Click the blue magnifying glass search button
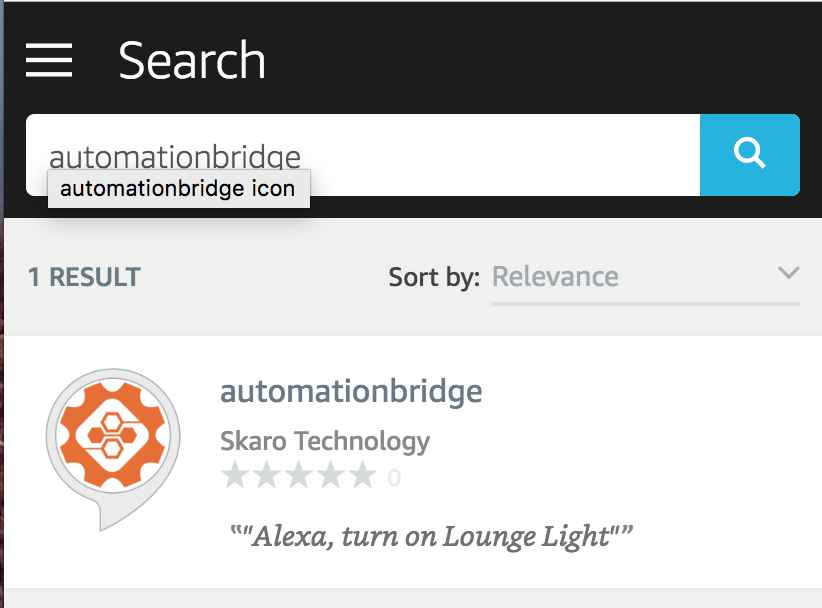 (x=749, y=154)
